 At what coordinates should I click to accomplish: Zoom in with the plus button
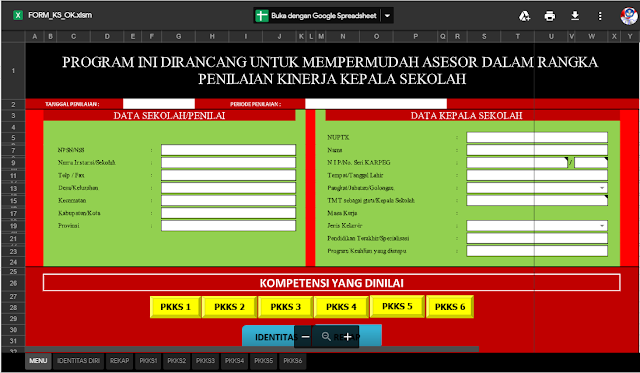click(347, 337)
